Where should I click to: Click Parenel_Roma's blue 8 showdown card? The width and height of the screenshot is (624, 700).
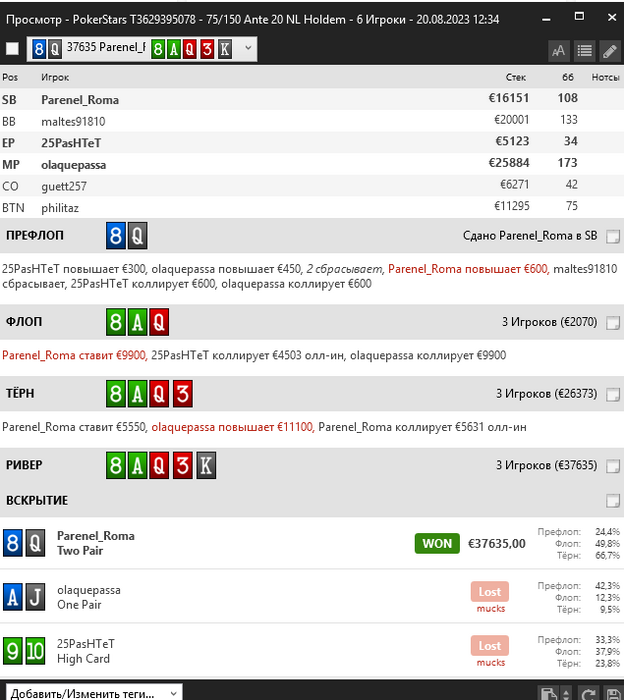tap(12, 543)
